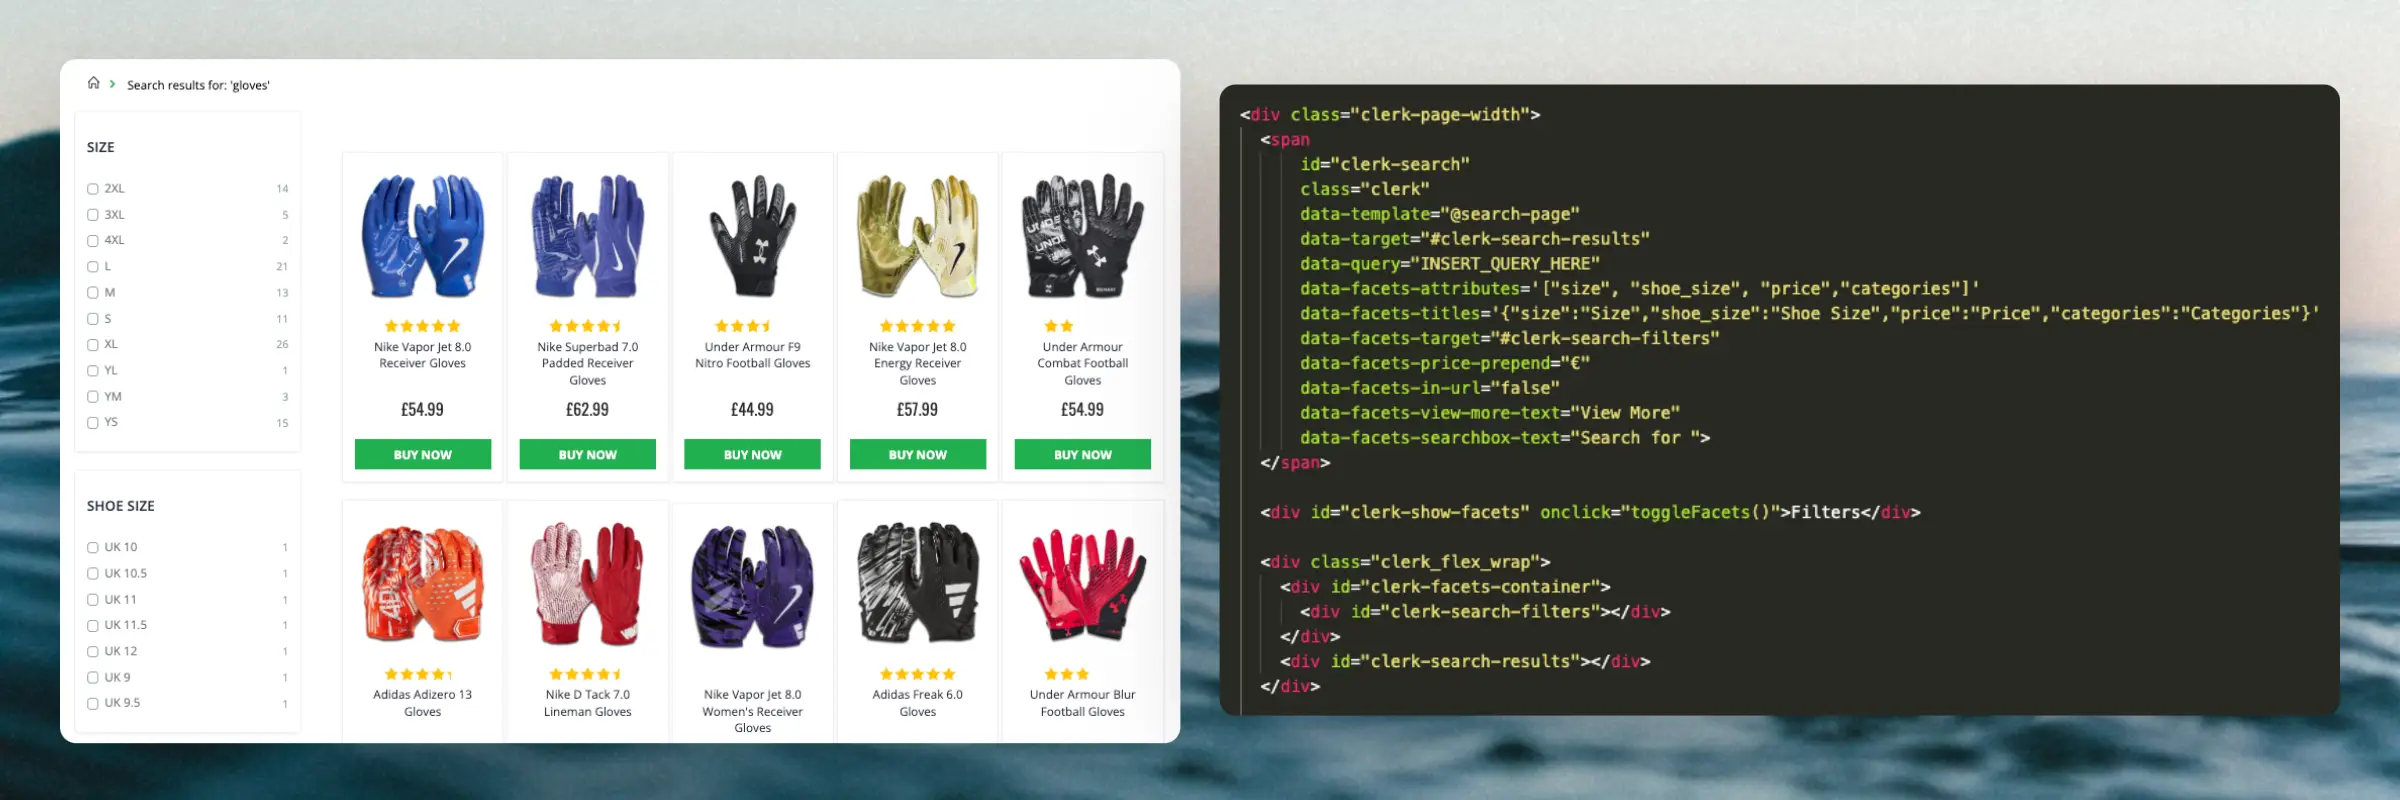Screen dimensions: 2400x800
Task: Open the blue Nike Vapor Jet gloves image
Action: (422, 237)
